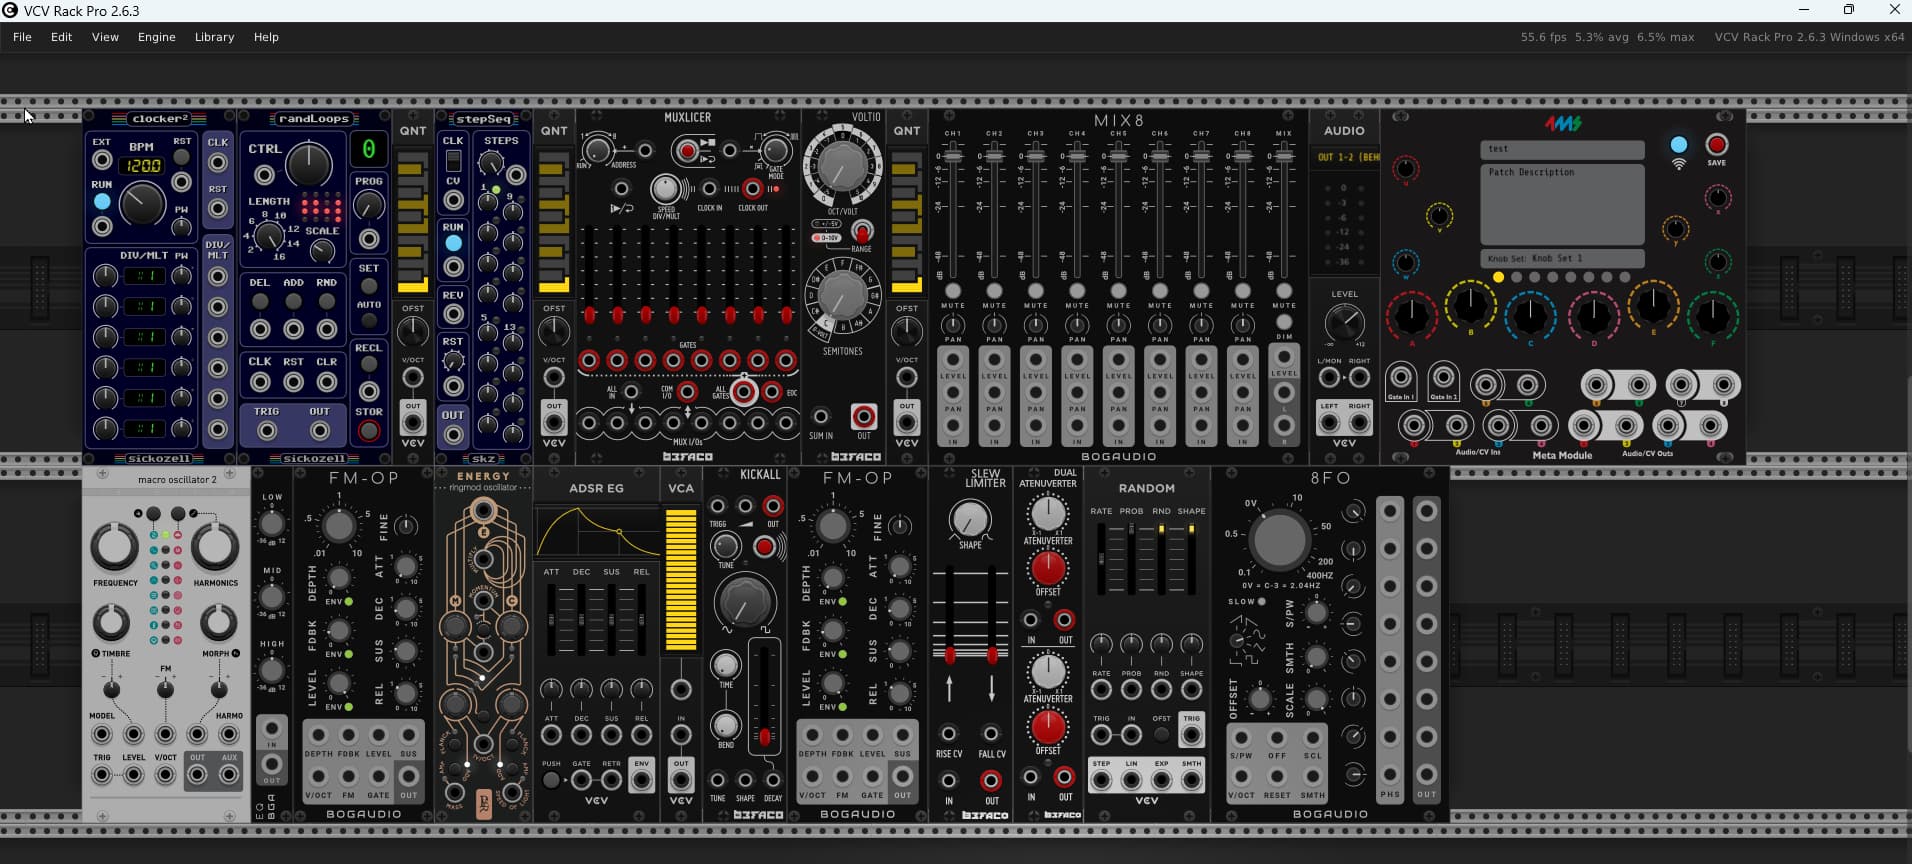Click the Meta Module blue knob C
This screenshot has height=864, width=1912.
click(x=1529, y=316)
